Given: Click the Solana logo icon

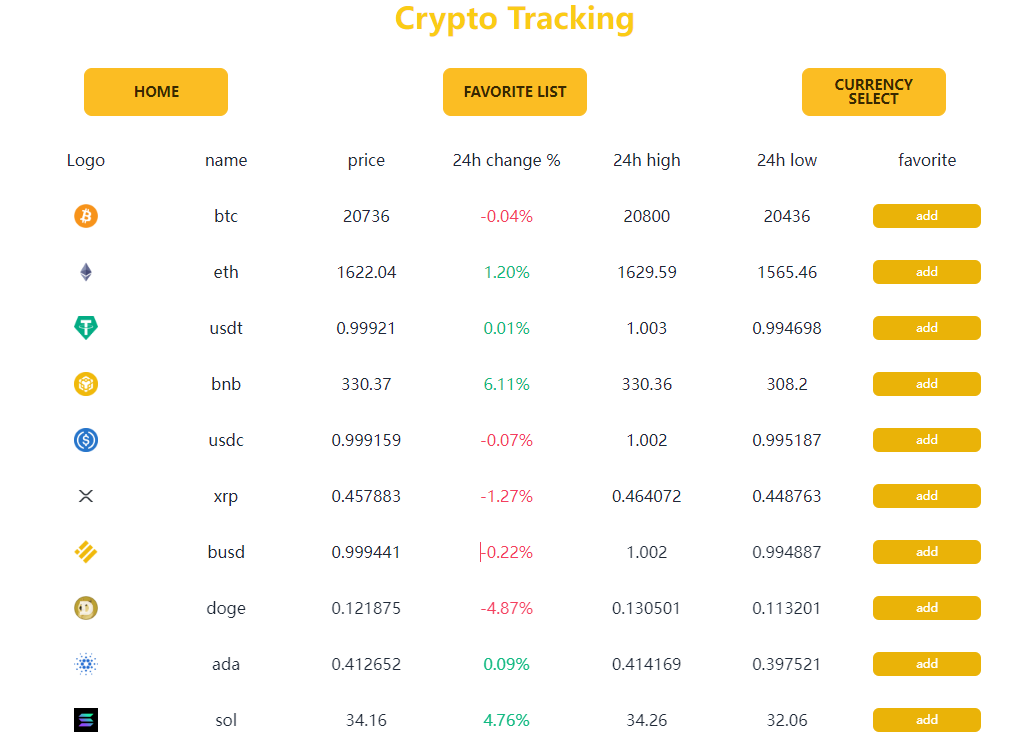Looking at the screenshot, I should coord(85,719).
